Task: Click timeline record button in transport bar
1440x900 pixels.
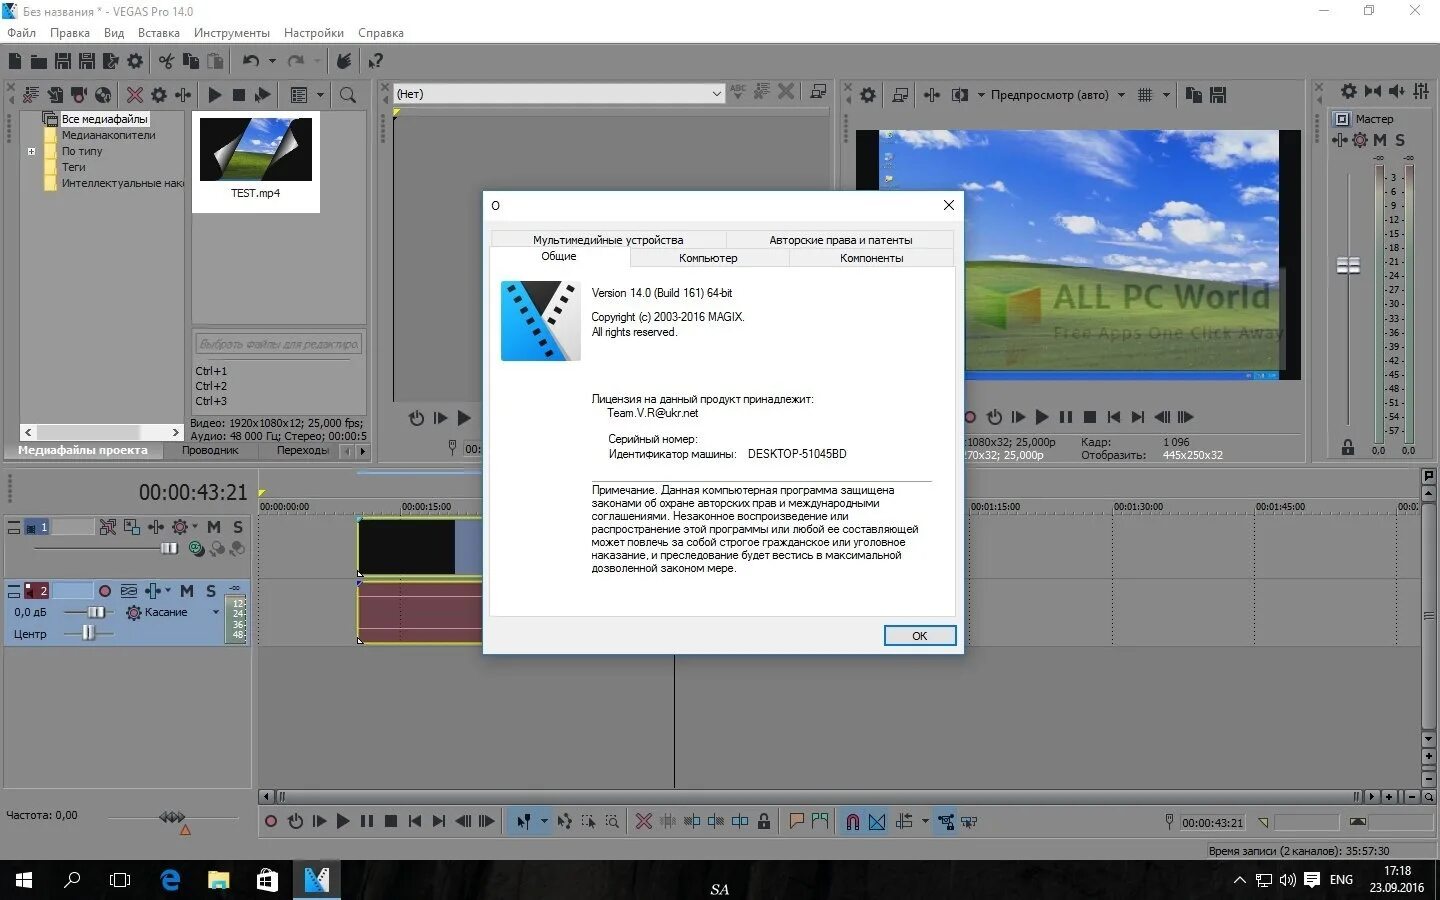Action: (x=271, y=822)
